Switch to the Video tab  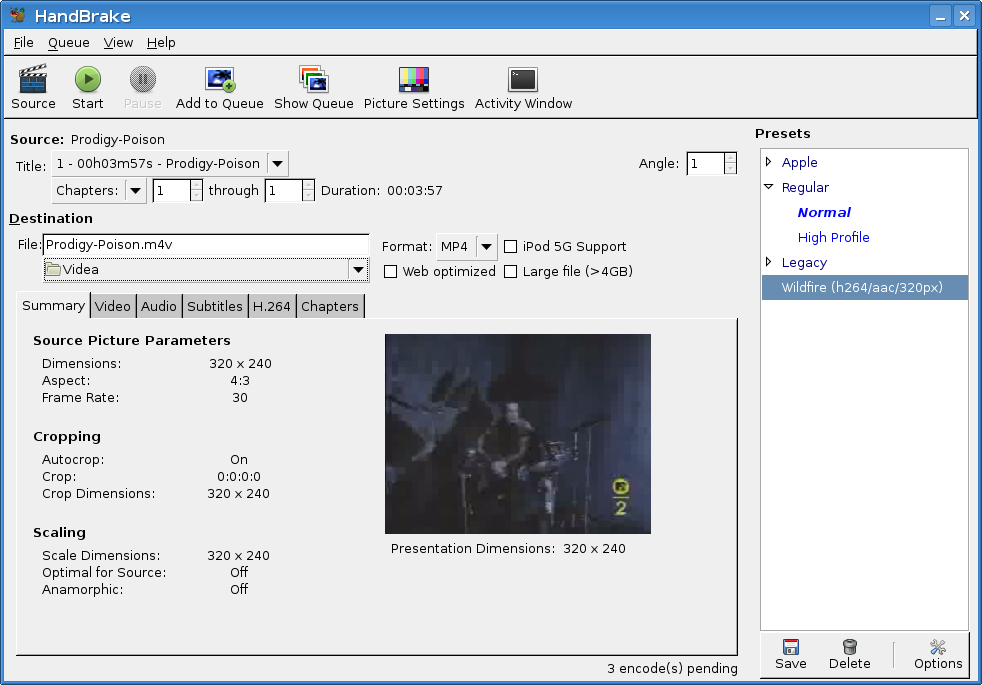pyautogui.click(x=113, y=306)
